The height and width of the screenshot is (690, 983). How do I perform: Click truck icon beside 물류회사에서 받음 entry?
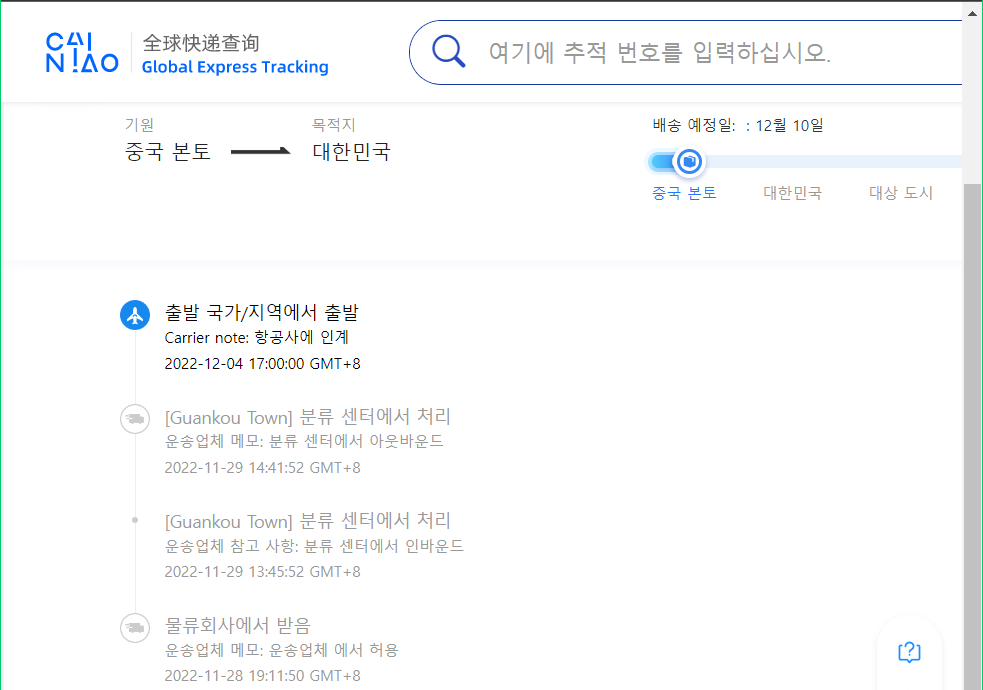click(x=135, y=627)
